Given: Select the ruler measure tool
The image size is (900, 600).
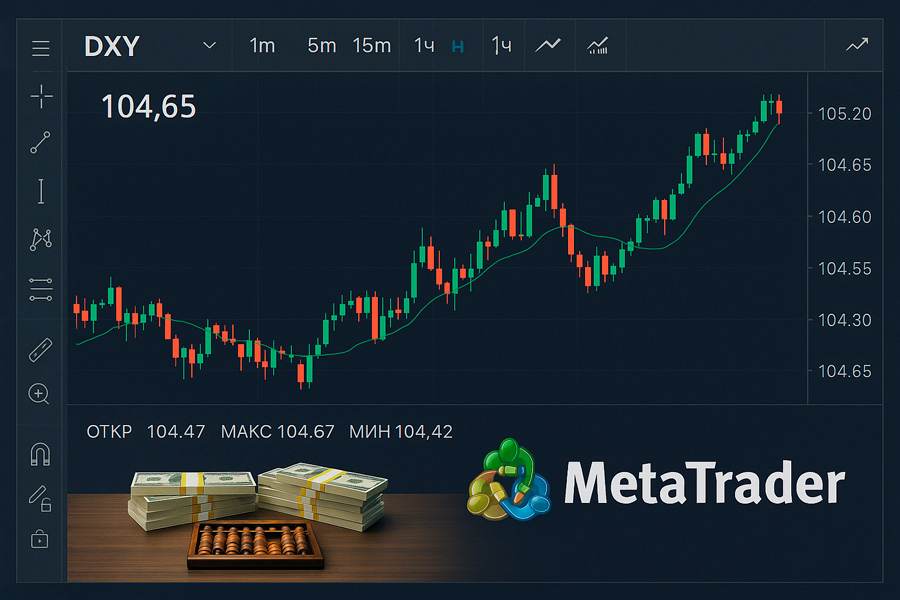Looking at the screenshot, I should pyautogui.click(x=40, y=351).
